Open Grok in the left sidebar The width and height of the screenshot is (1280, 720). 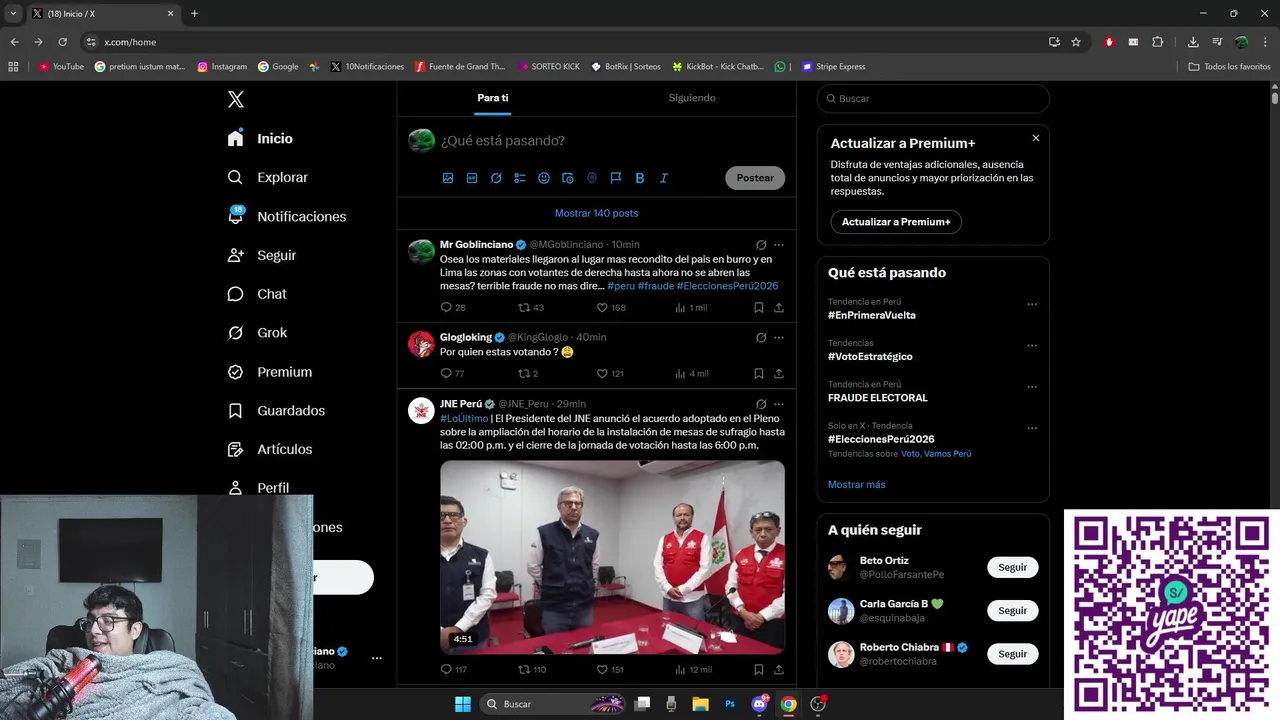point(257,332)
